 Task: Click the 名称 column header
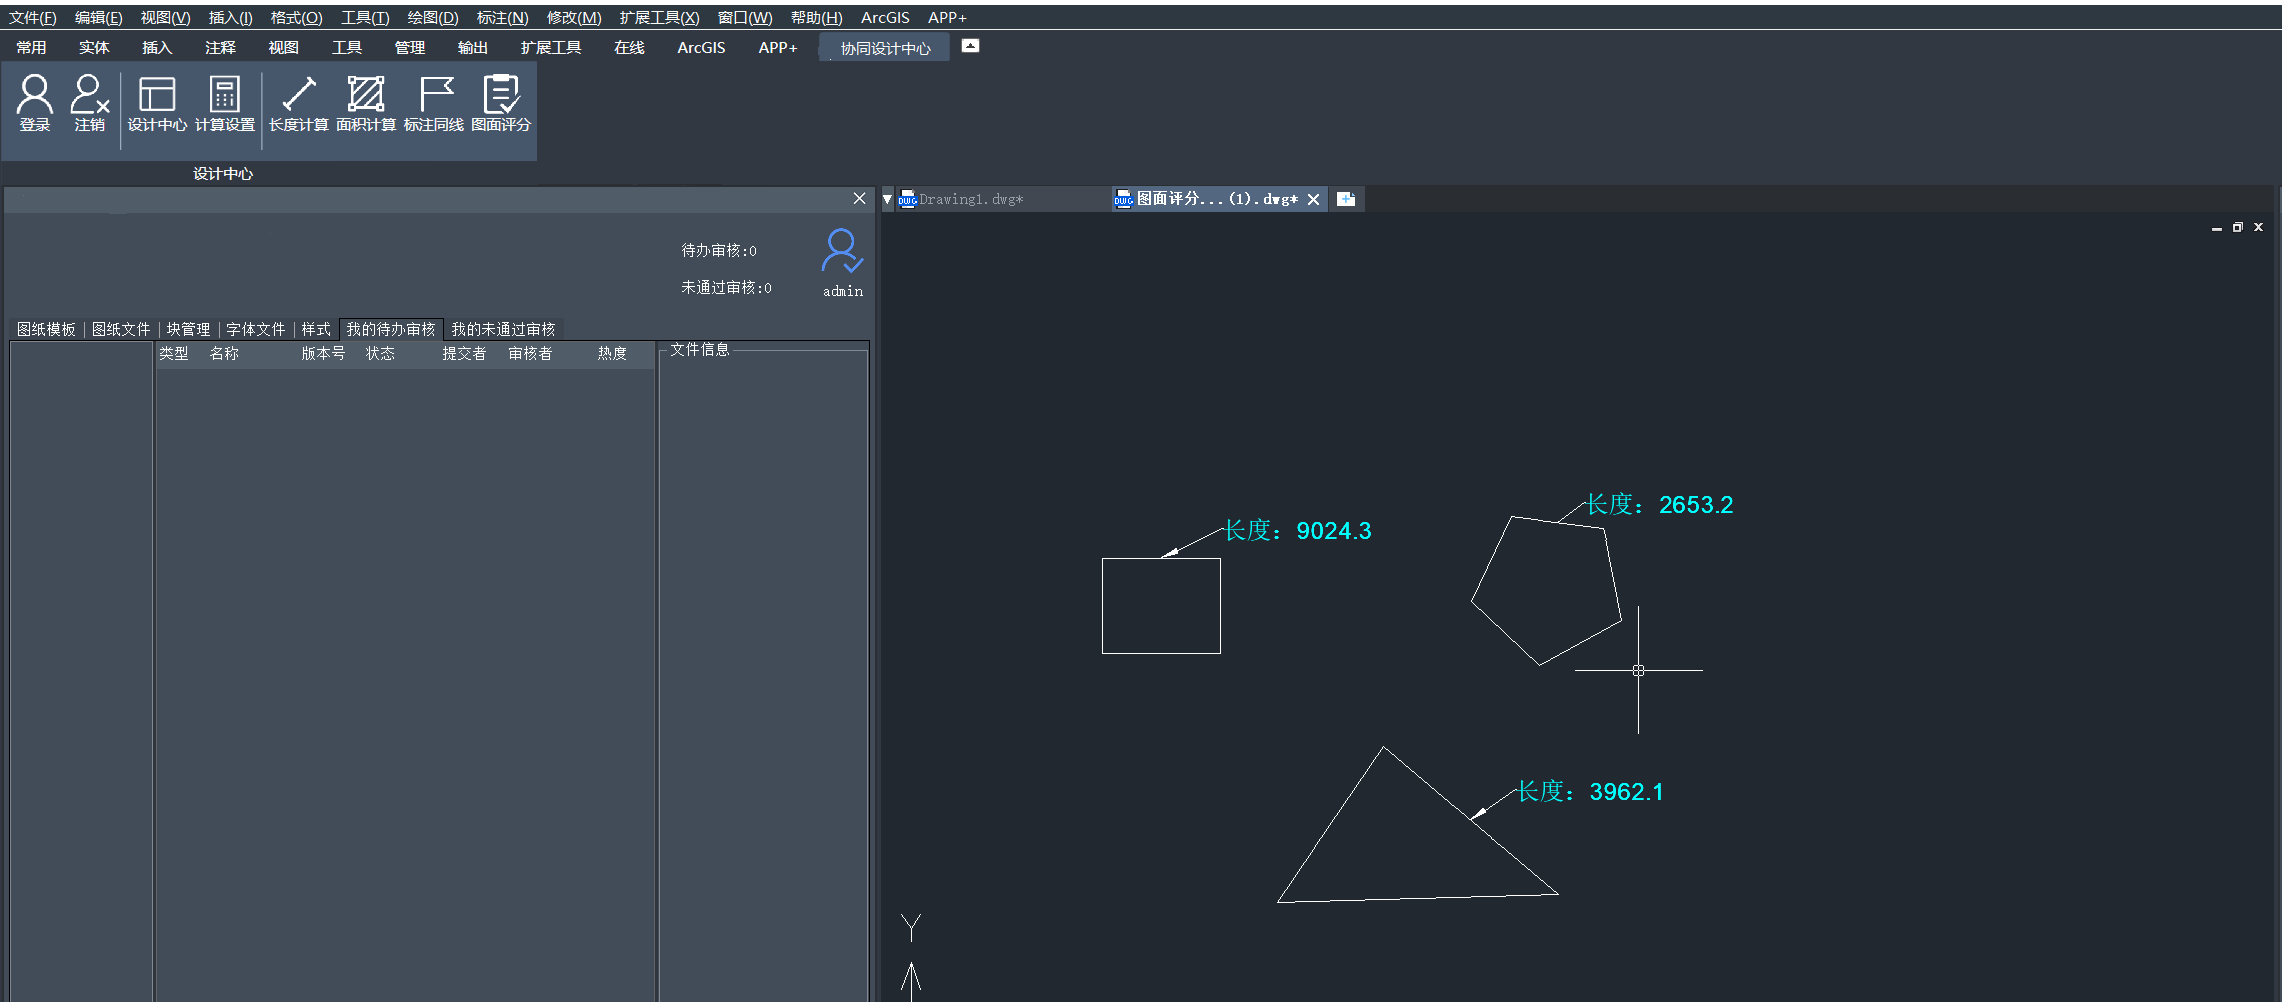(x=224, y=353)
